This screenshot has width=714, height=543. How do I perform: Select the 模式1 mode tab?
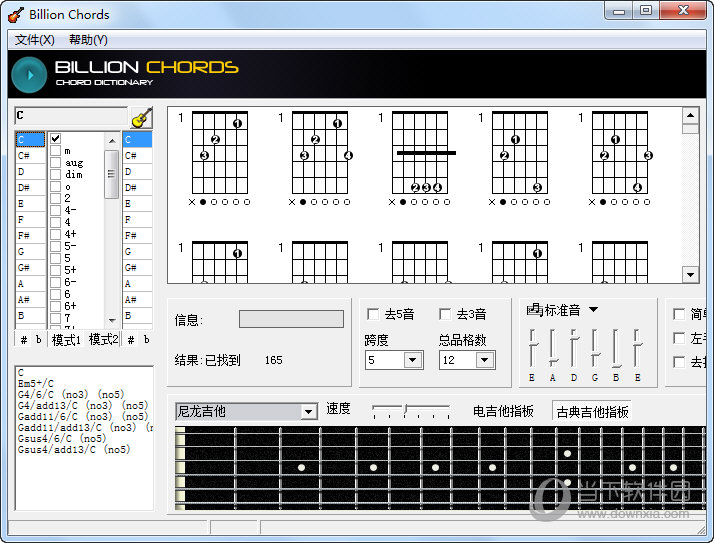click(66, 340)
